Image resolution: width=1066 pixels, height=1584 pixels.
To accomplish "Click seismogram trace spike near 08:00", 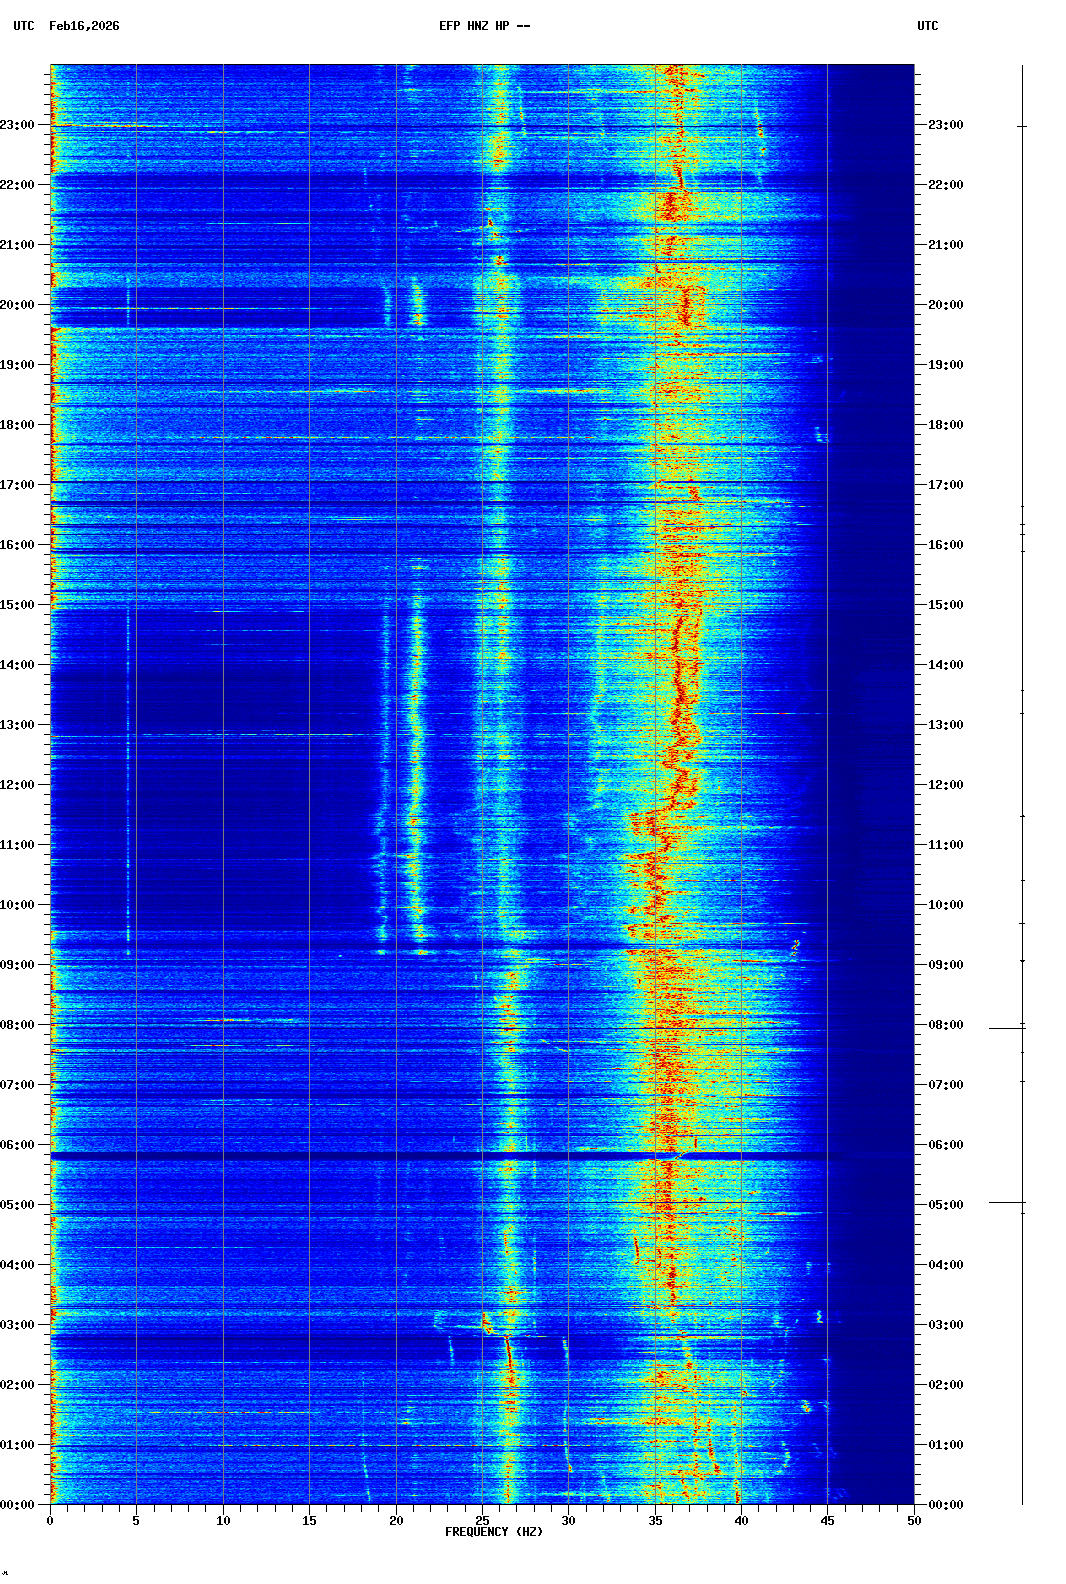I will (x=1006, y=1027).
